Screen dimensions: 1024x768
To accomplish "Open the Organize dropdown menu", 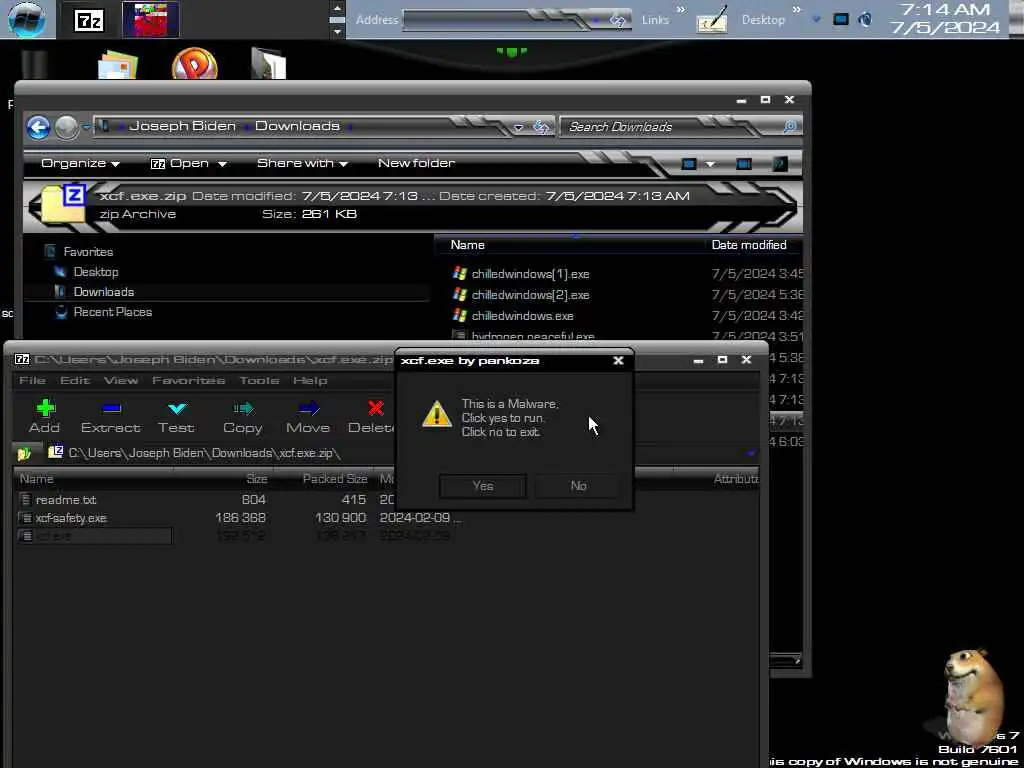I will point(80,163).
